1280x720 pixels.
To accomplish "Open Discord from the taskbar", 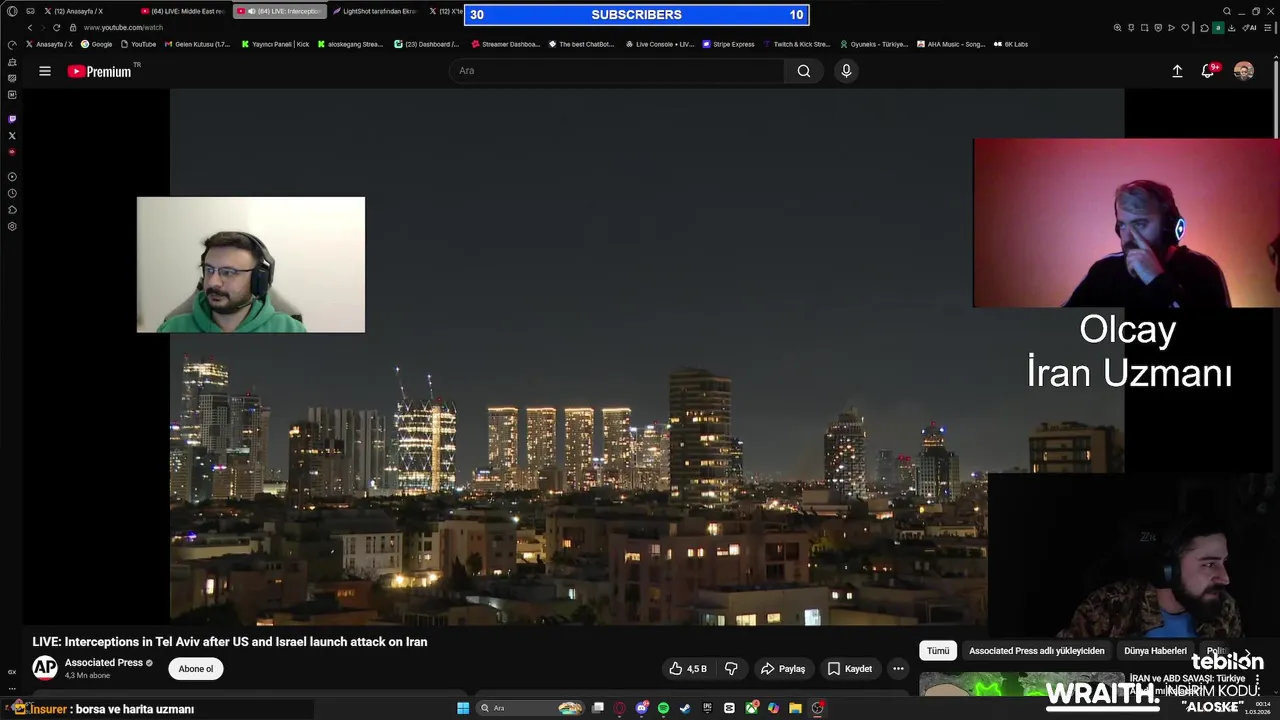I will (x=642, y=708).
